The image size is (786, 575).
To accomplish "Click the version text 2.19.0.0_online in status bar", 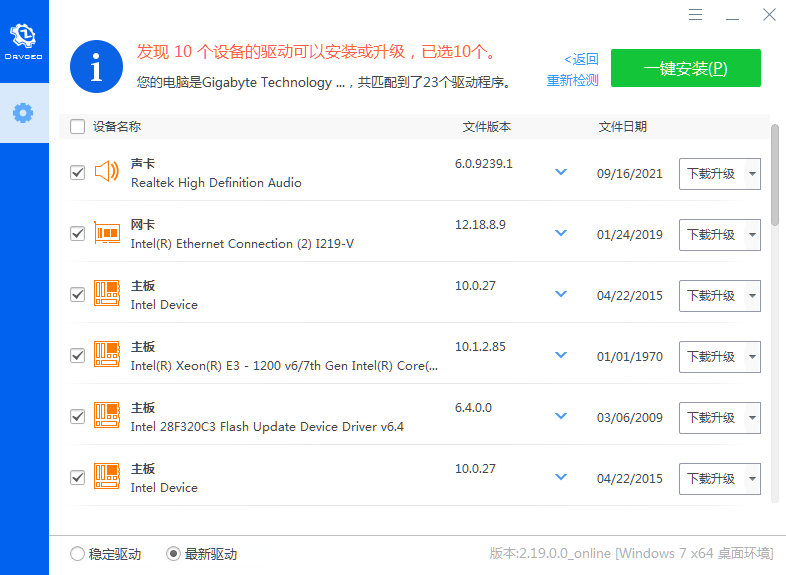I will [x=564, y=553].
